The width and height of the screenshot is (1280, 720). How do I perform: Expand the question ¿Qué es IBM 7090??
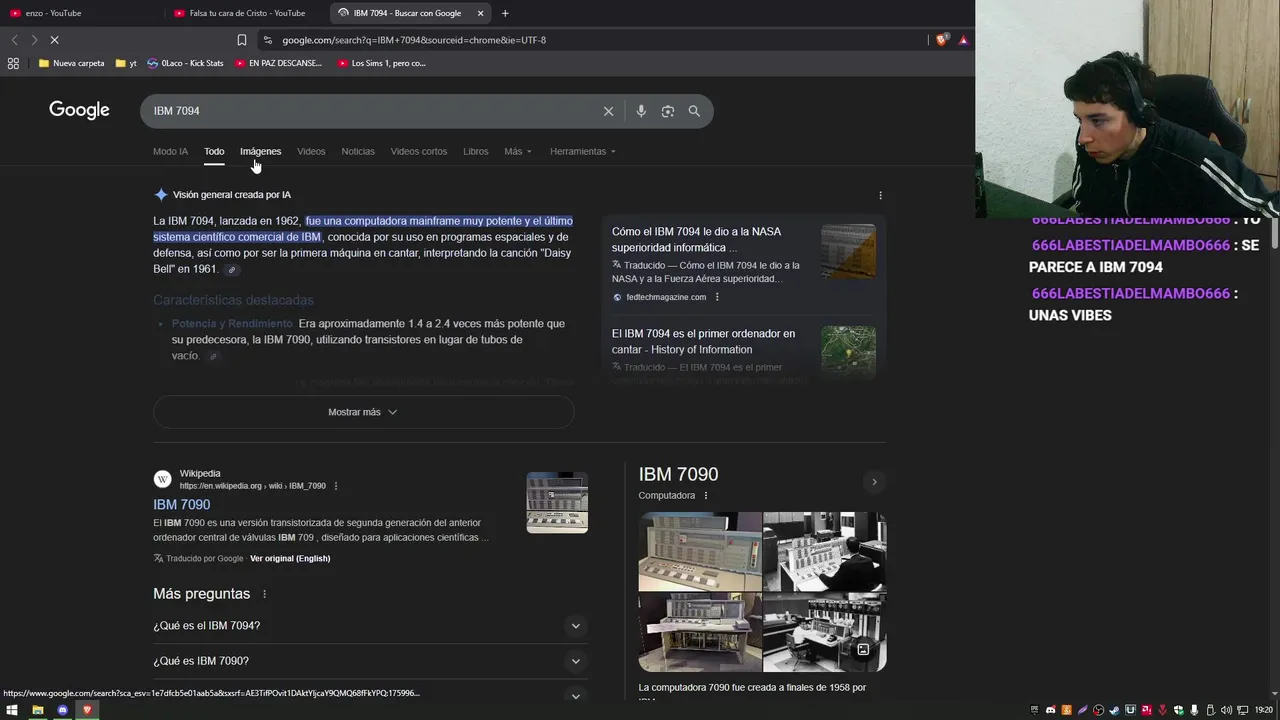coord(370,661)
